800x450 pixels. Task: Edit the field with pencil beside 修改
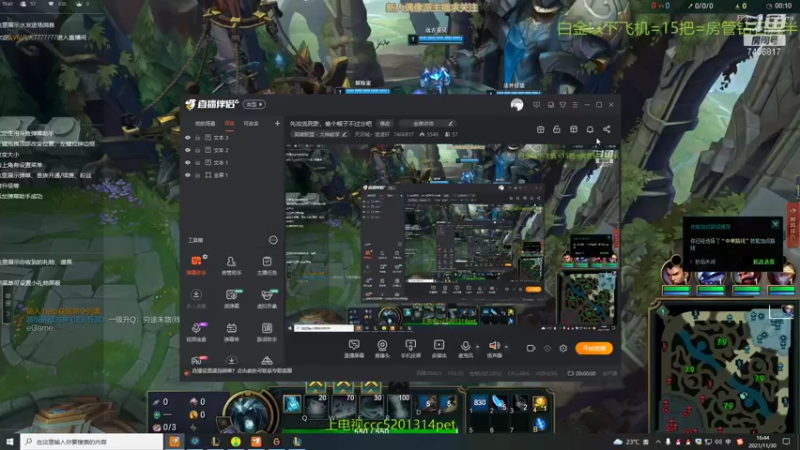427,123
